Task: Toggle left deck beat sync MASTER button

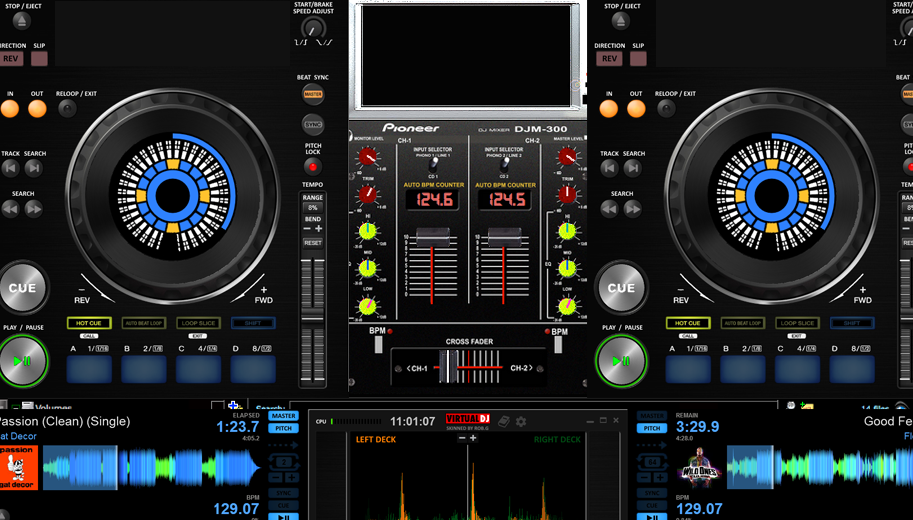Action: (313, 95)
